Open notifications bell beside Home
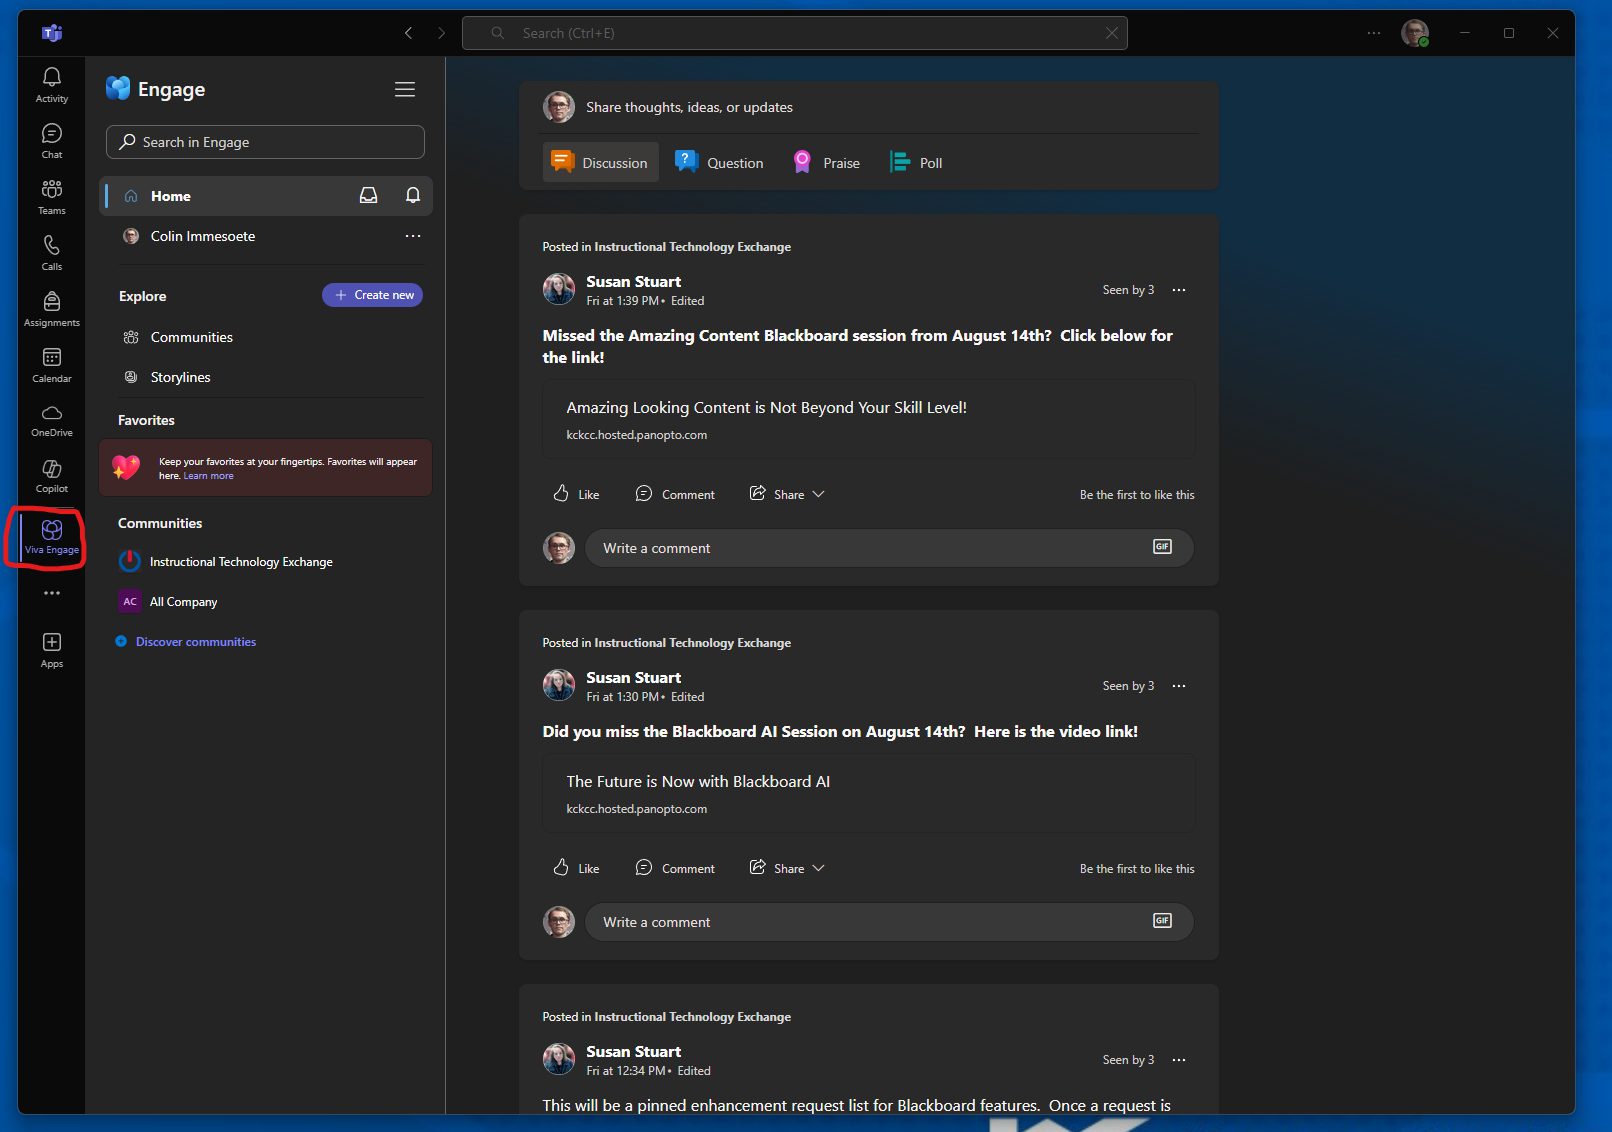 tap(413, 195)
